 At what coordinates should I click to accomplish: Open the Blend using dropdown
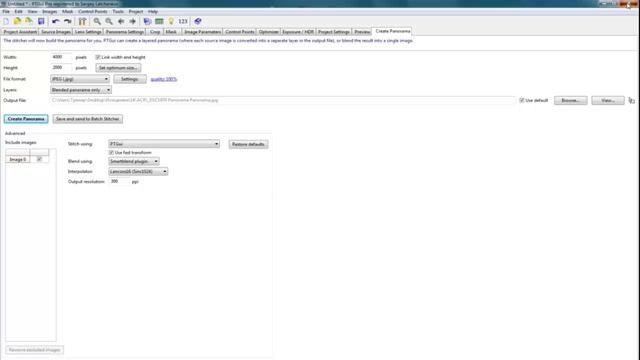pyautogui.click(x=134, y=161)
